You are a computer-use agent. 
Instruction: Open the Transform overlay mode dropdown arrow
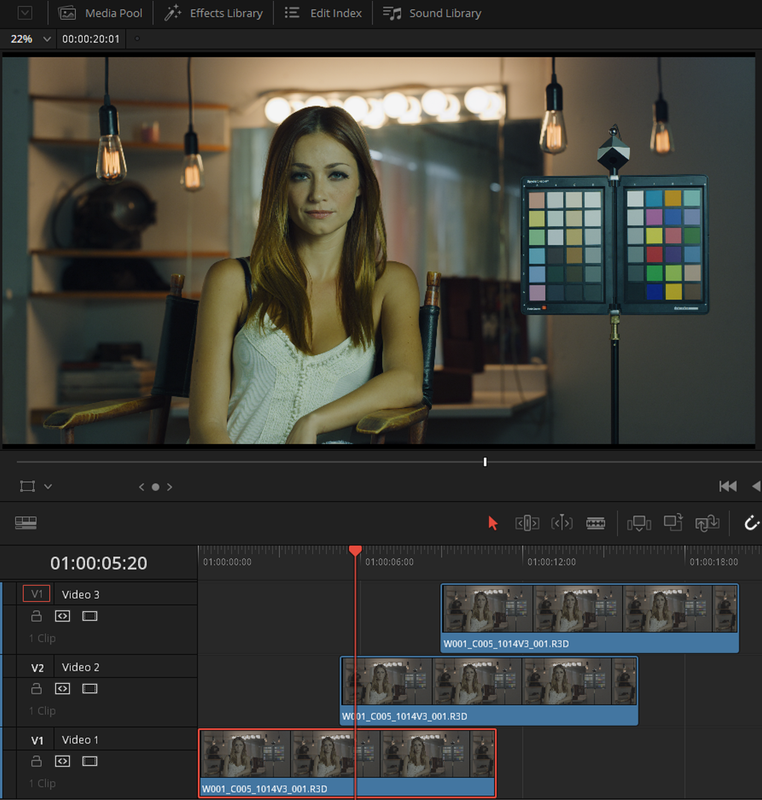click(x=48, y=487)
